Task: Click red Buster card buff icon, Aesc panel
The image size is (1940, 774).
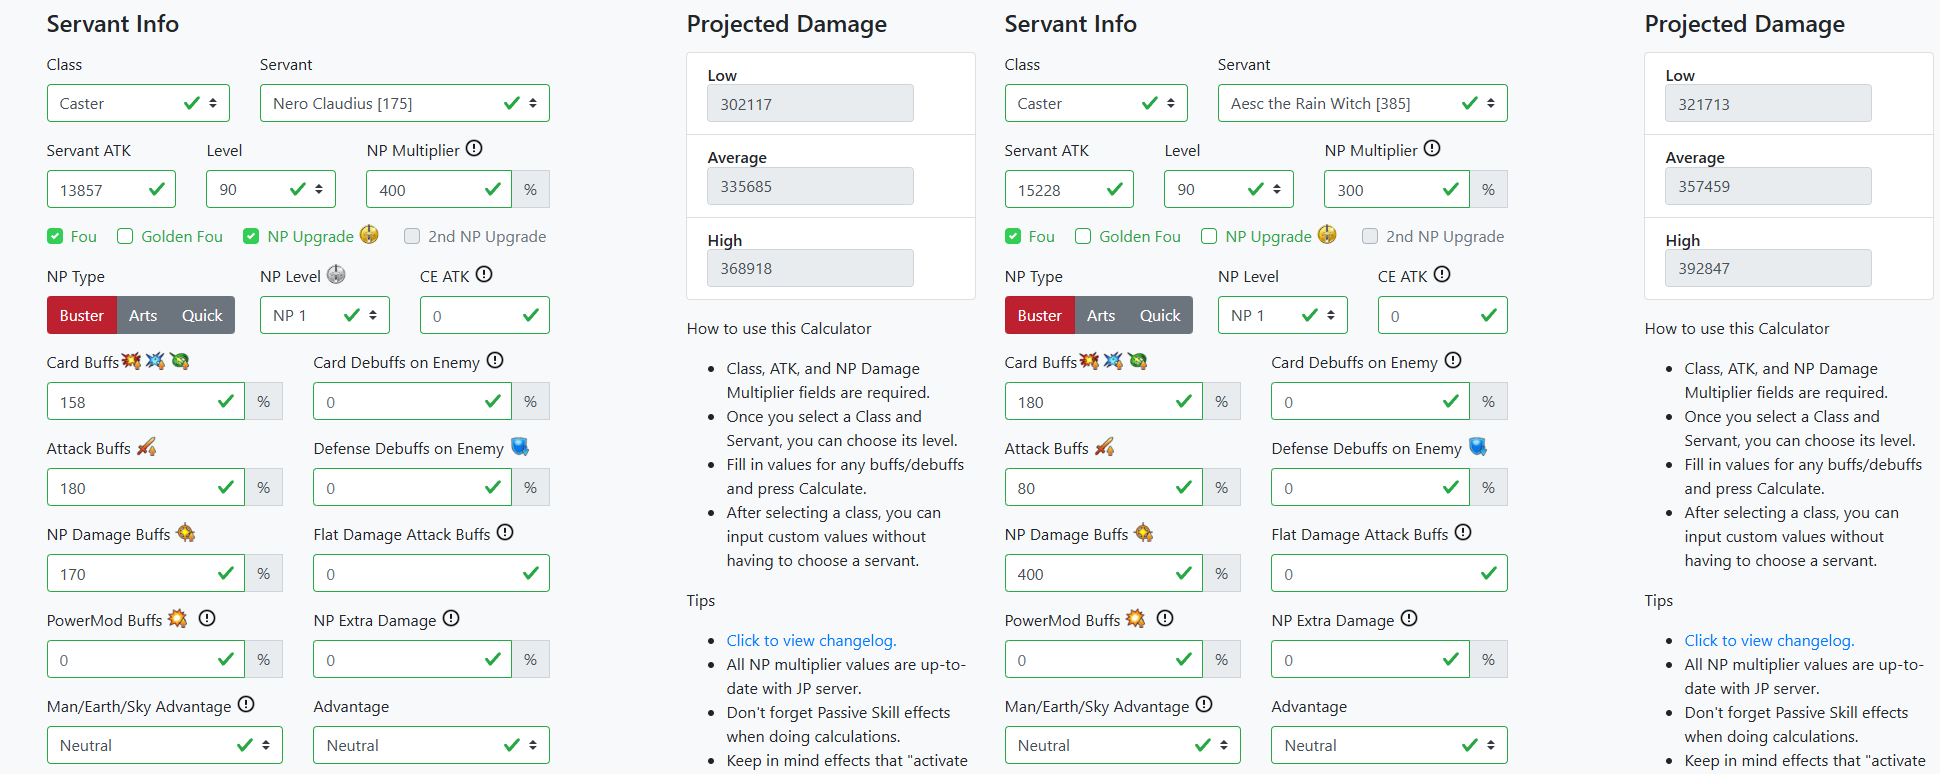Action: pos(1089,361)
